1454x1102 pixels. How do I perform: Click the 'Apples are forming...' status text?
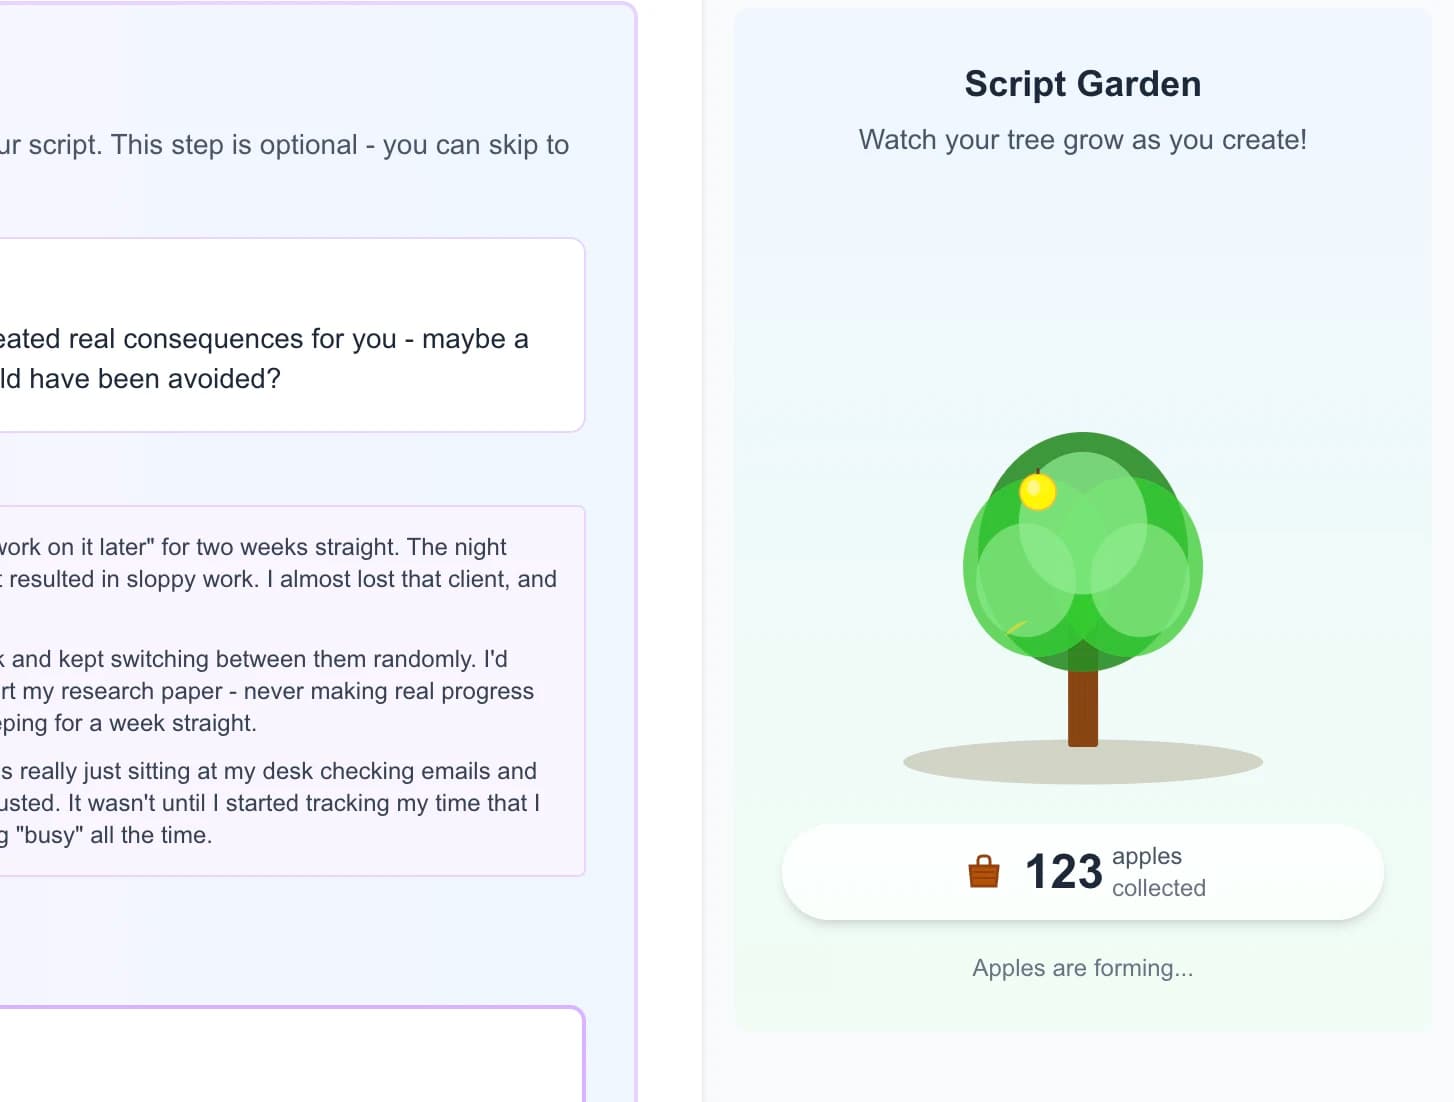coord(1083,967)
